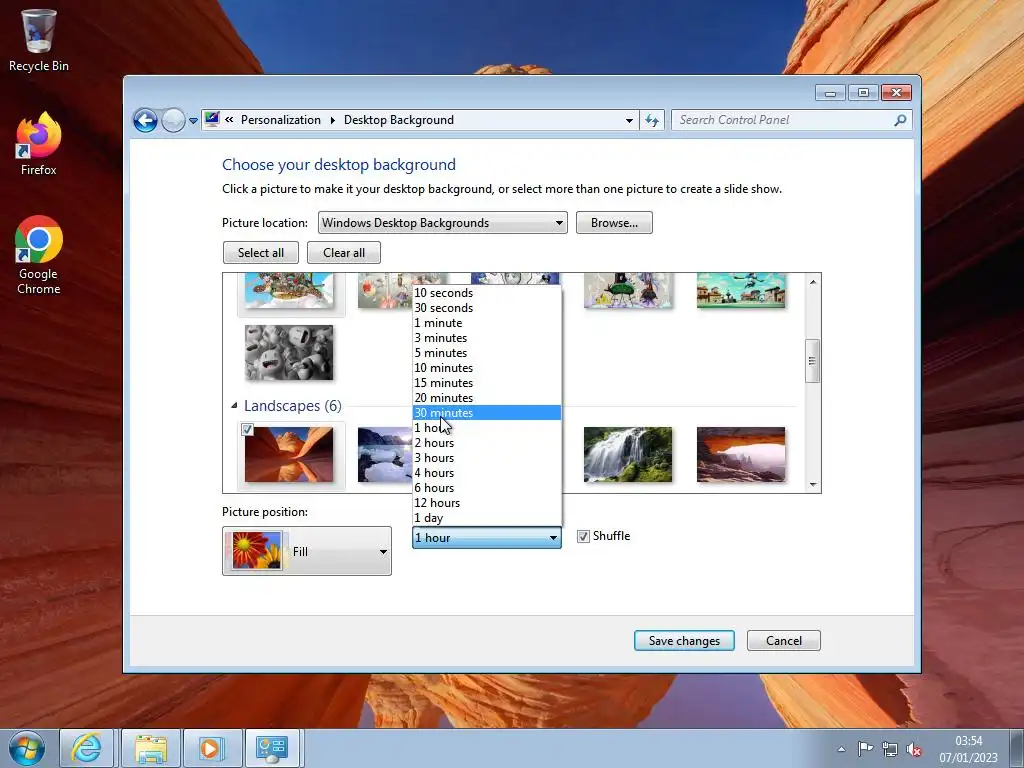Click the Back arrow navigation button
Image resolution: width=1024 pixels, height=768 pixels.
coord(145,120)
